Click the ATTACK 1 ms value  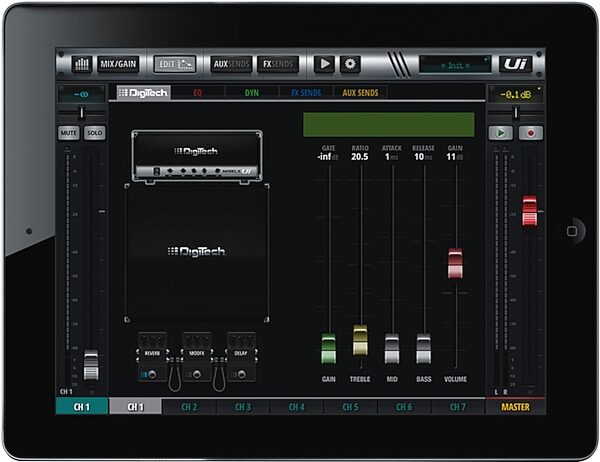[x=391, y=157]
